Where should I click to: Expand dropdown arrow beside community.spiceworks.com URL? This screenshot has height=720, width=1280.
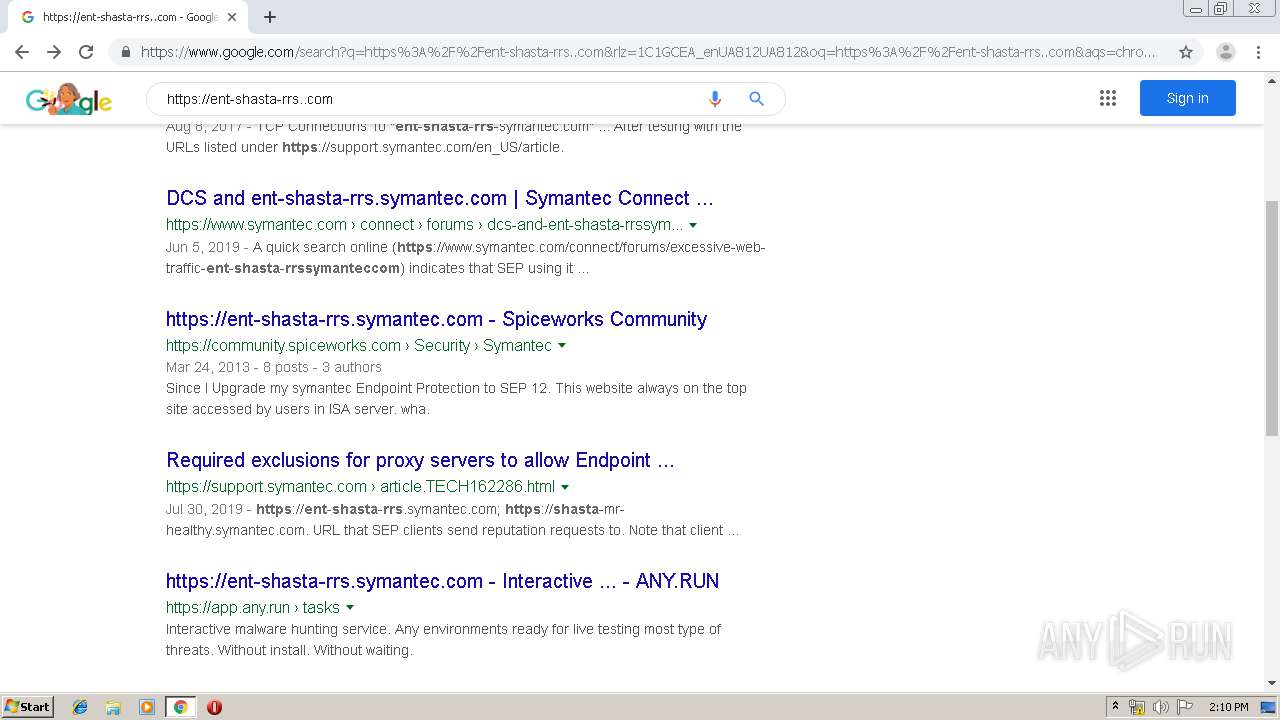point(562,346)
